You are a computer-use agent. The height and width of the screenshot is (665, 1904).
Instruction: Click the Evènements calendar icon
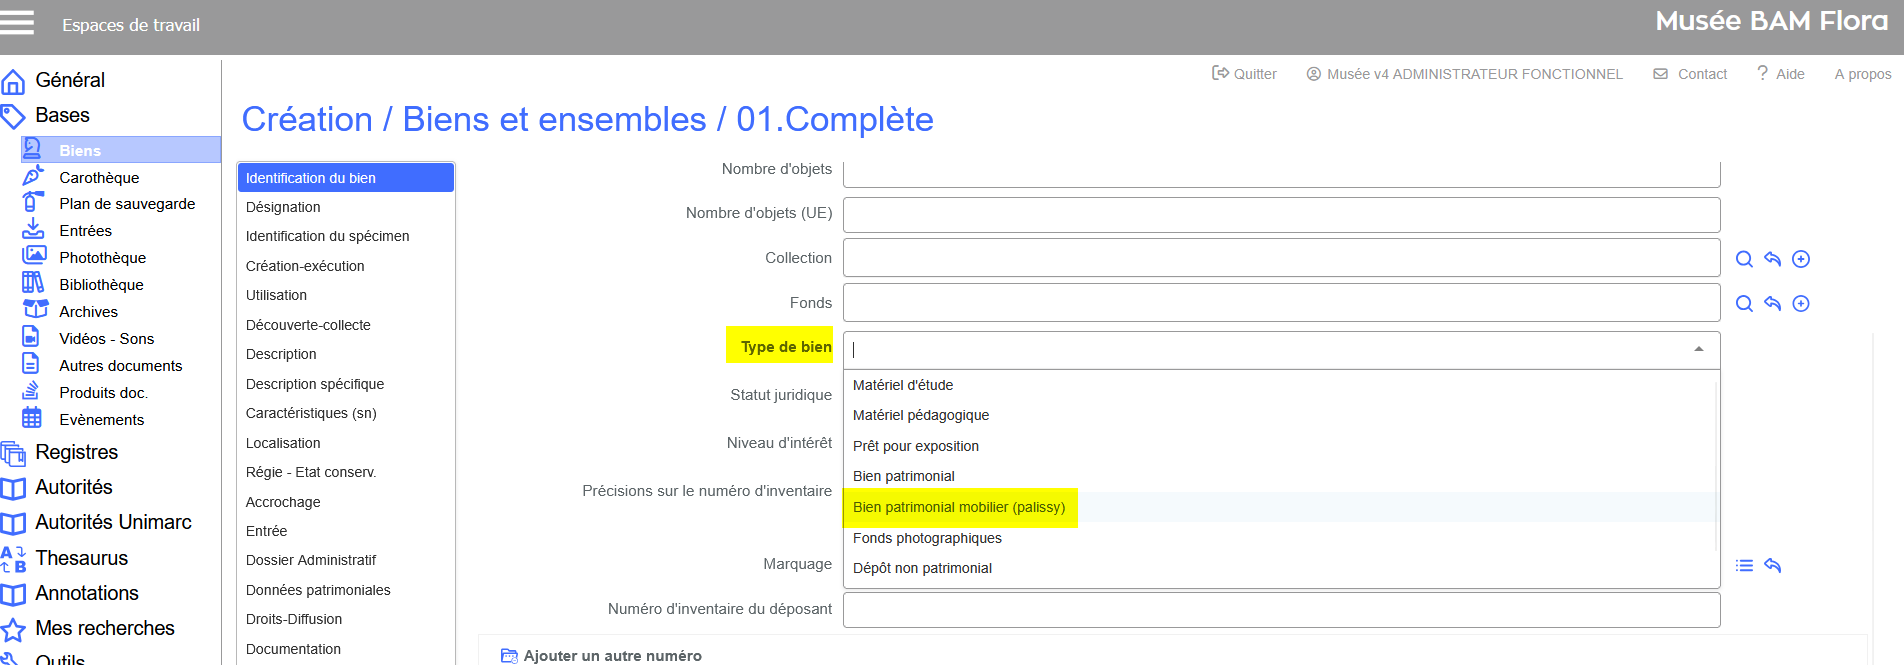[32, 419]
